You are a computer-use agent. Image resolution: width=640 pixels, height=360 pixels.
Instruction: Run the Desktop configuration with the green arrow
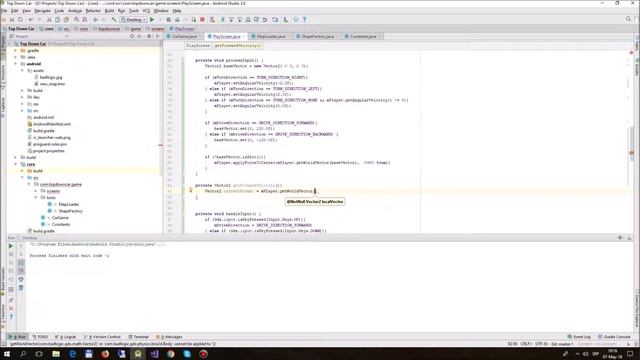(152, 20)
